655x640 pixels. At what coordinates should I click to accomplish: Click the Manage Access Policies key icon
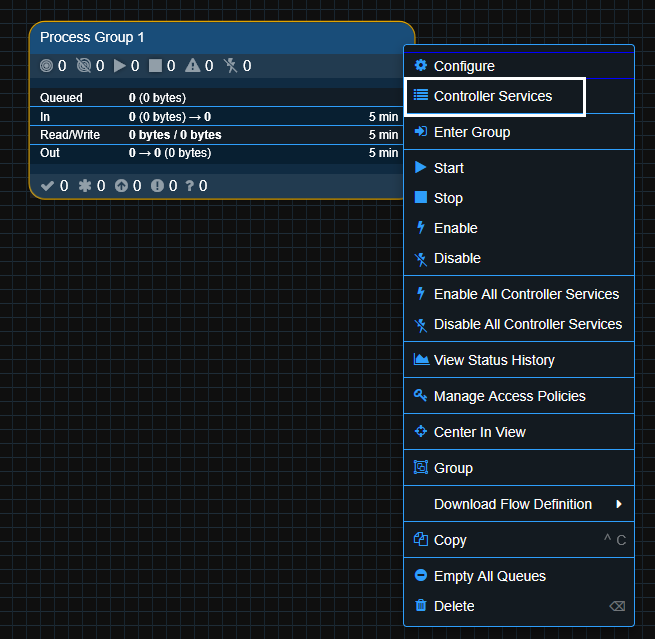(420, 395)
